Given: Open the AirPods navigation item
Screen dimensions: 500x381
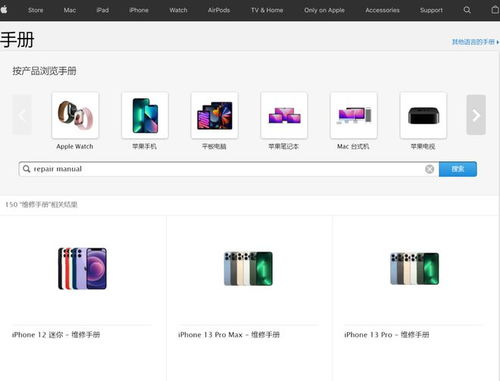Looking at the screenshot, I should click(x=219, y=10).
